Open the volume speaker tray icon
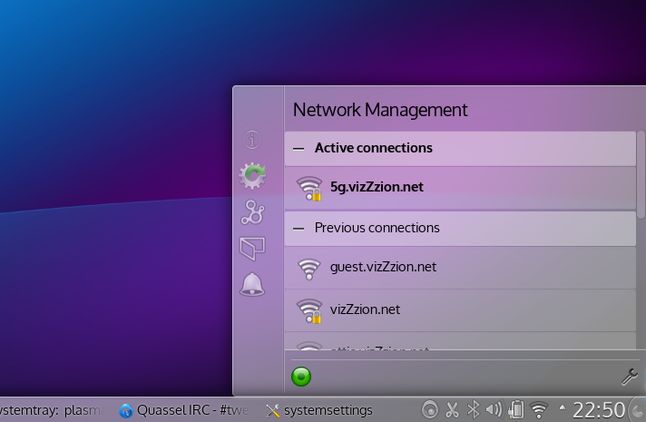 click(494, 410)
